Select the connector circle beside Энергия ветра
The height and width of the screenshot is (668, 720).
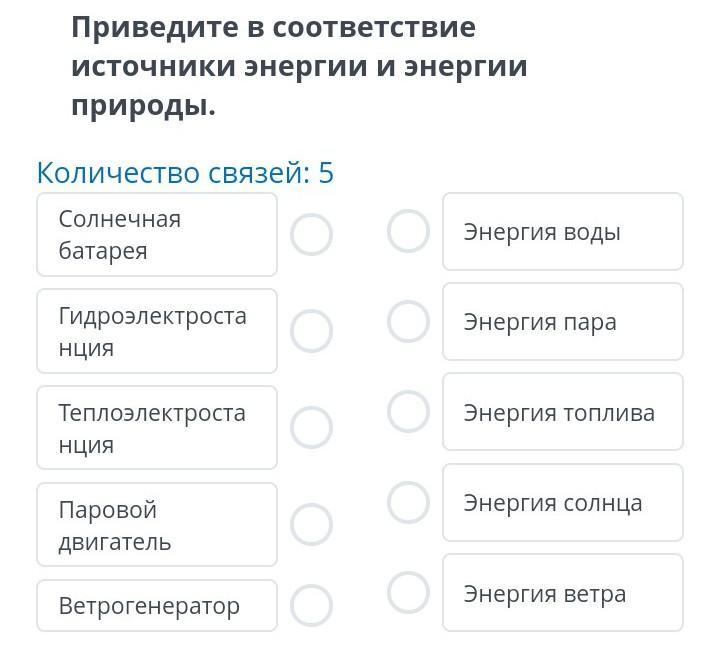pos(408,592)
